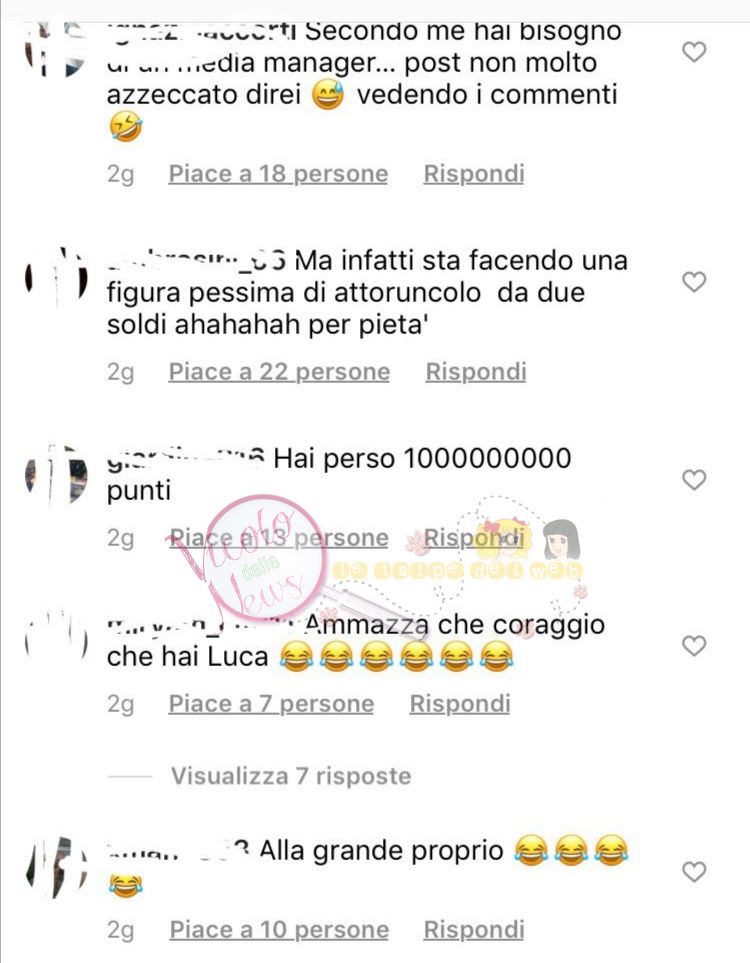Reply to the 'media manager' comment
This screenshot has height=963, width=750.
click(x=474, y=174)
